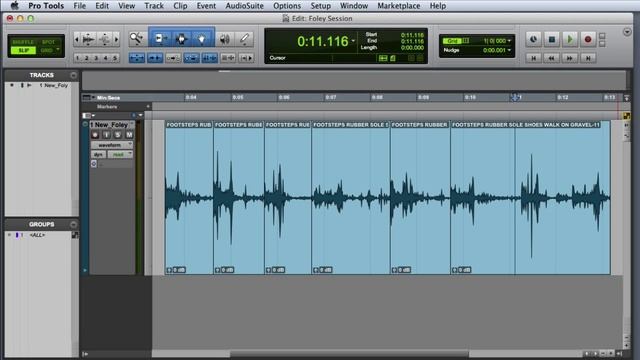640x360 pixels.
Task: Select the ALL group in Groups list
Action: (37, 235)
